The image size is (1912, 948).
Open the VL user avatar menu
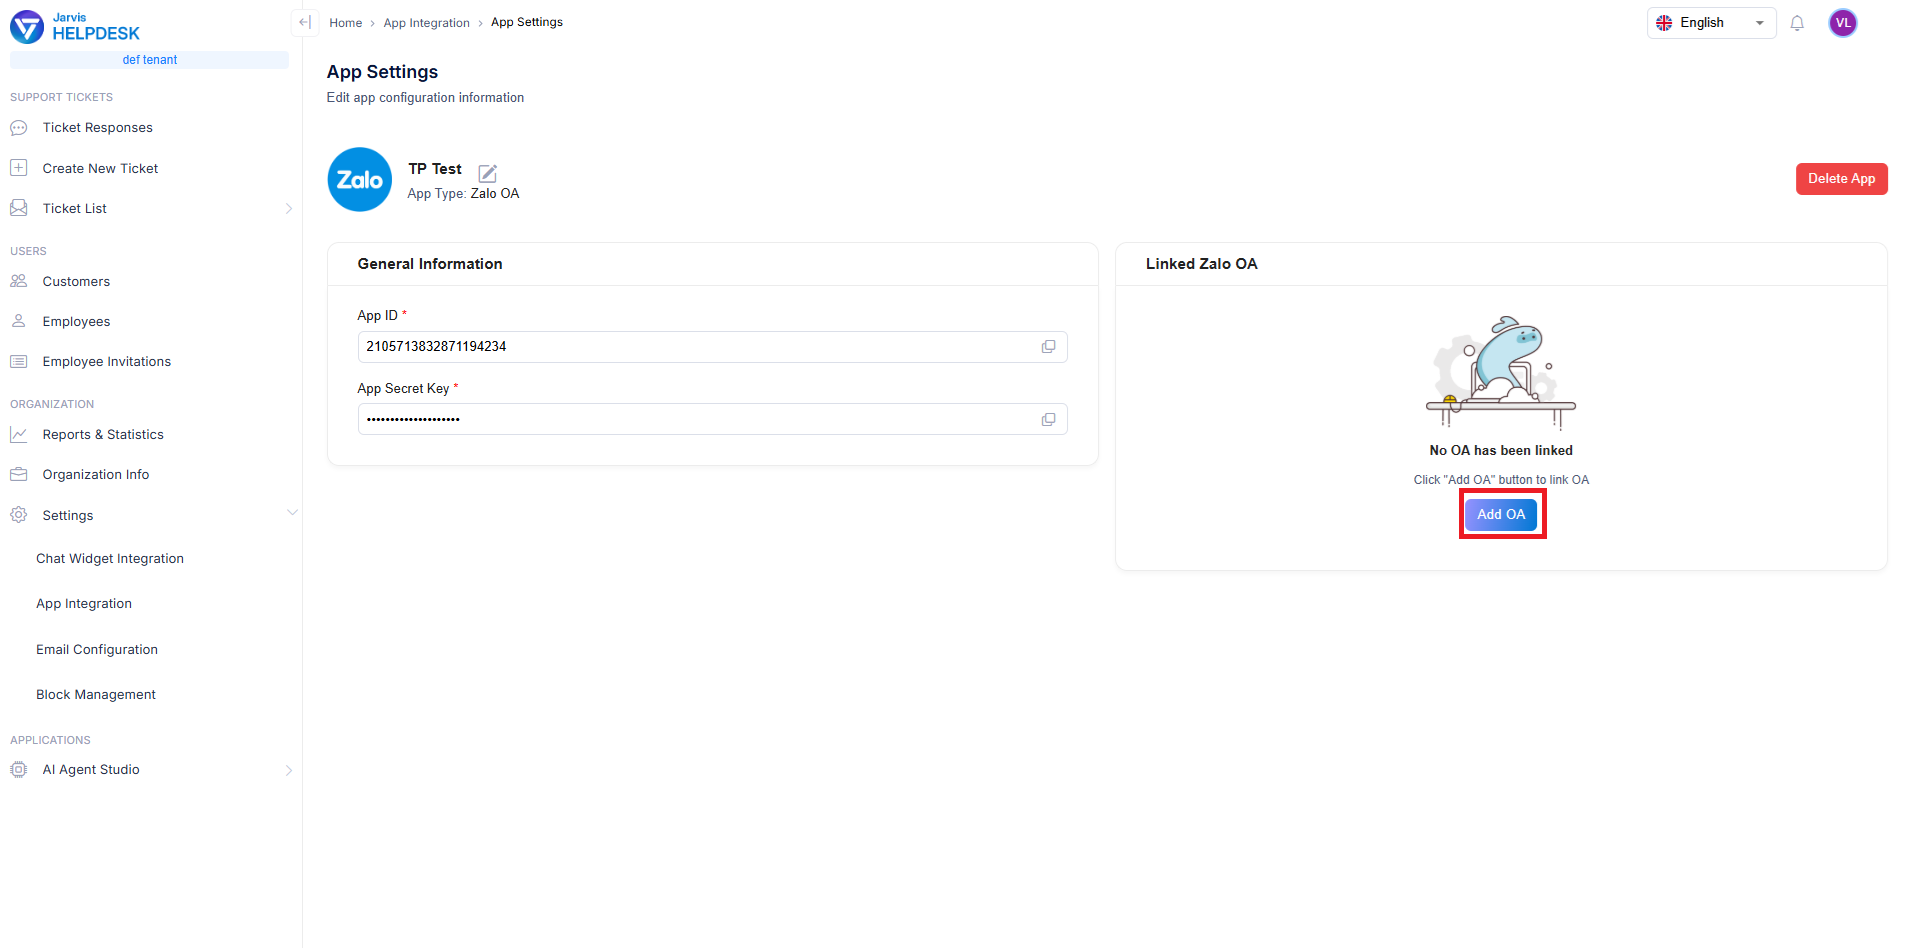pyautogui.click(x=1843, y=23)
